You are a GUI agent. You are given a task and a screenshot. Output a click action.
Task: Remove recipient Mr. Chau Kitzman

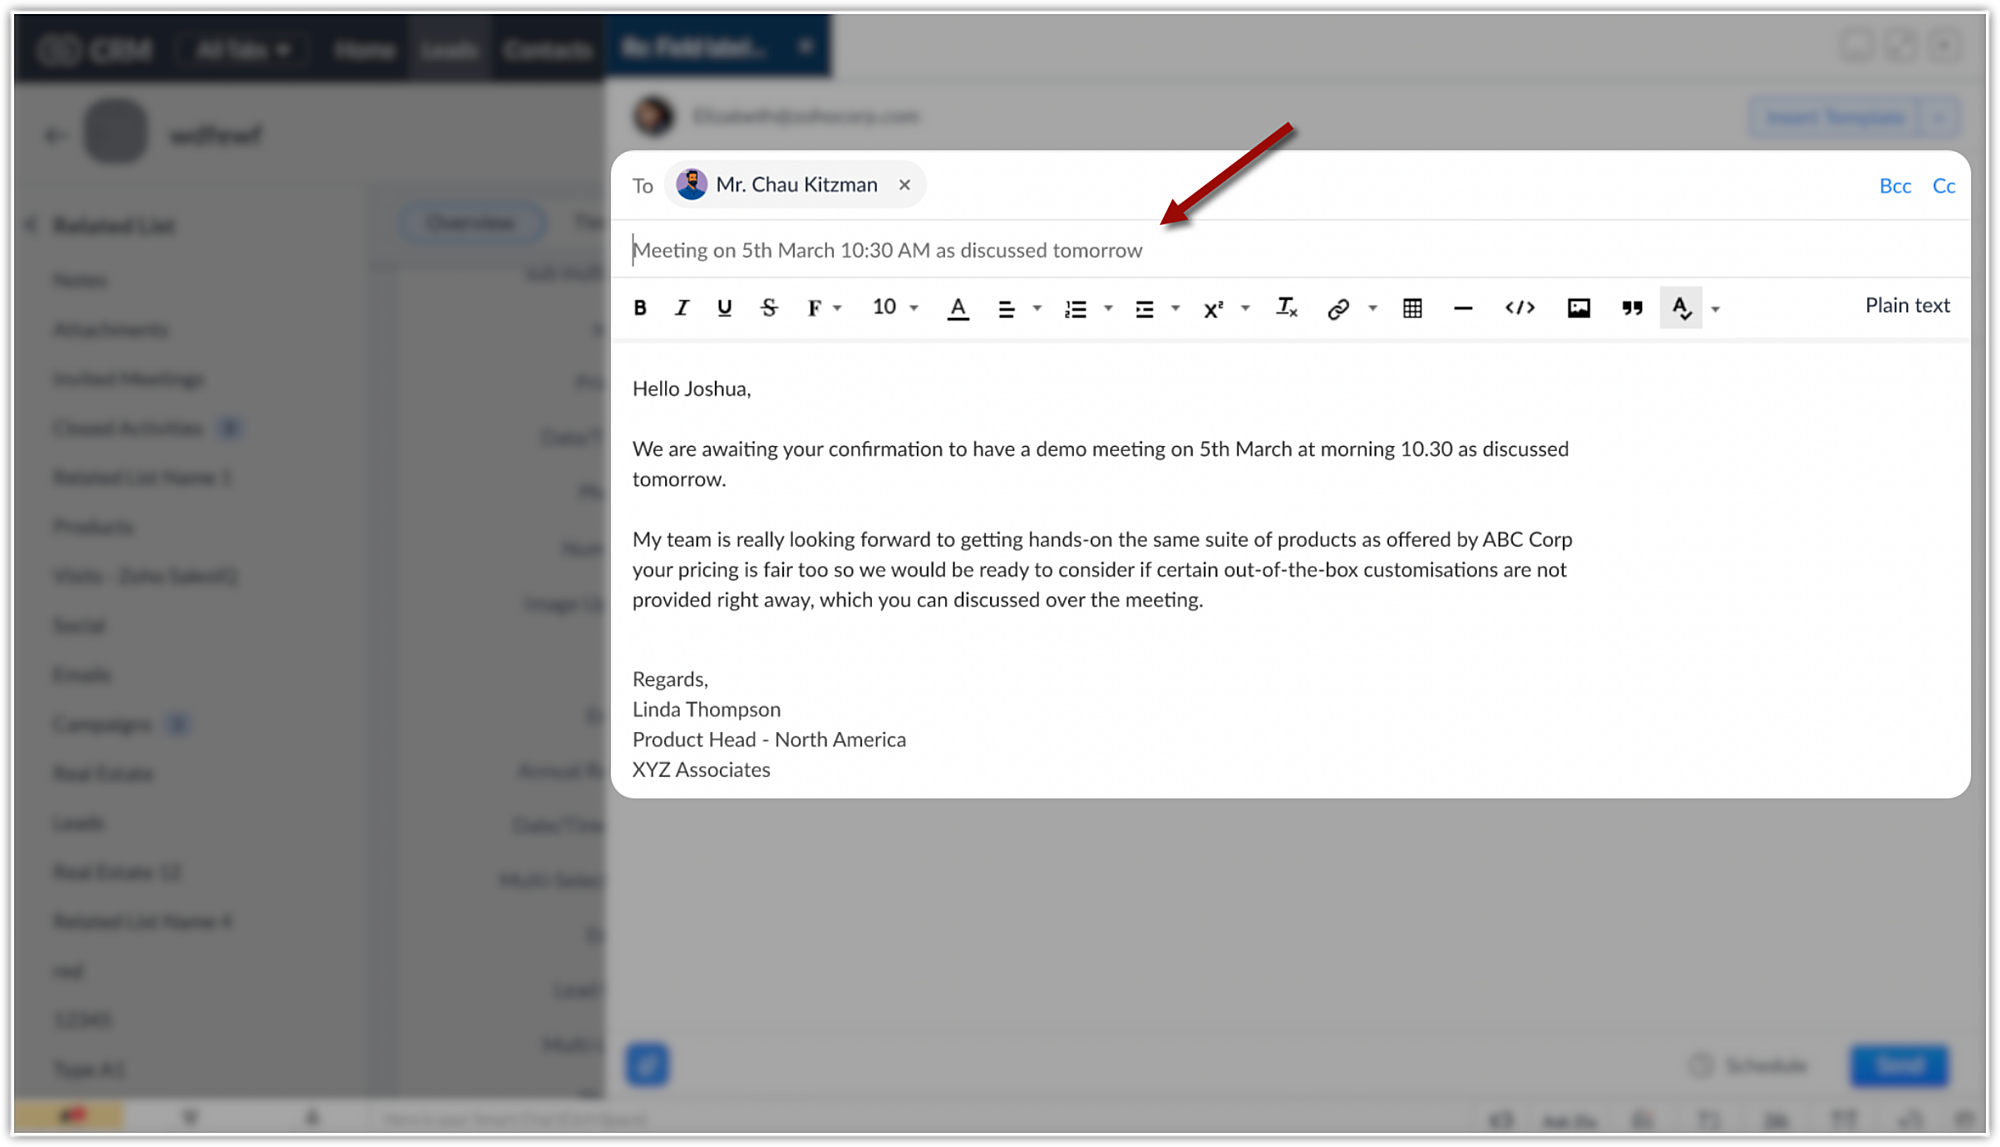904,185
